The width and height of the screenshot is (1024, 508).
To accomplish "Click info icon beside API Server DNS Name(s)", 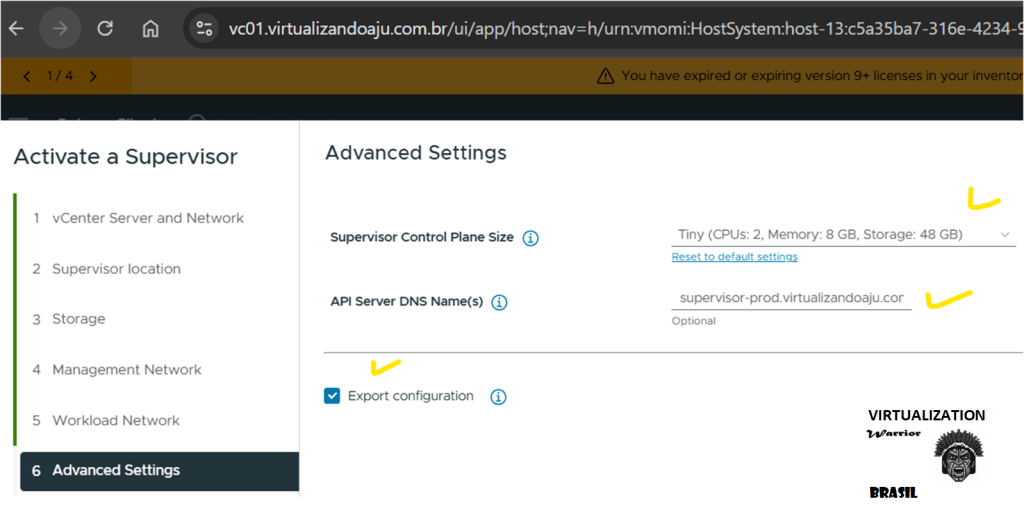I will 499,302.
